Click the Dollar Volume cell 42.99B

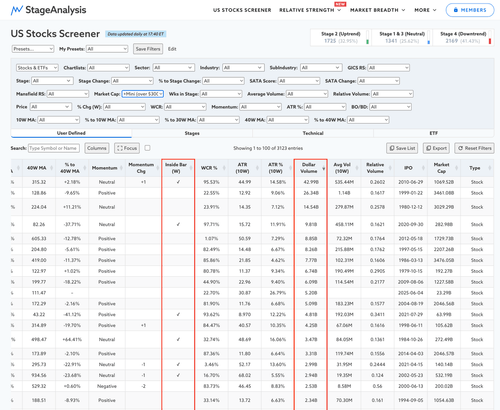[311, 182]
